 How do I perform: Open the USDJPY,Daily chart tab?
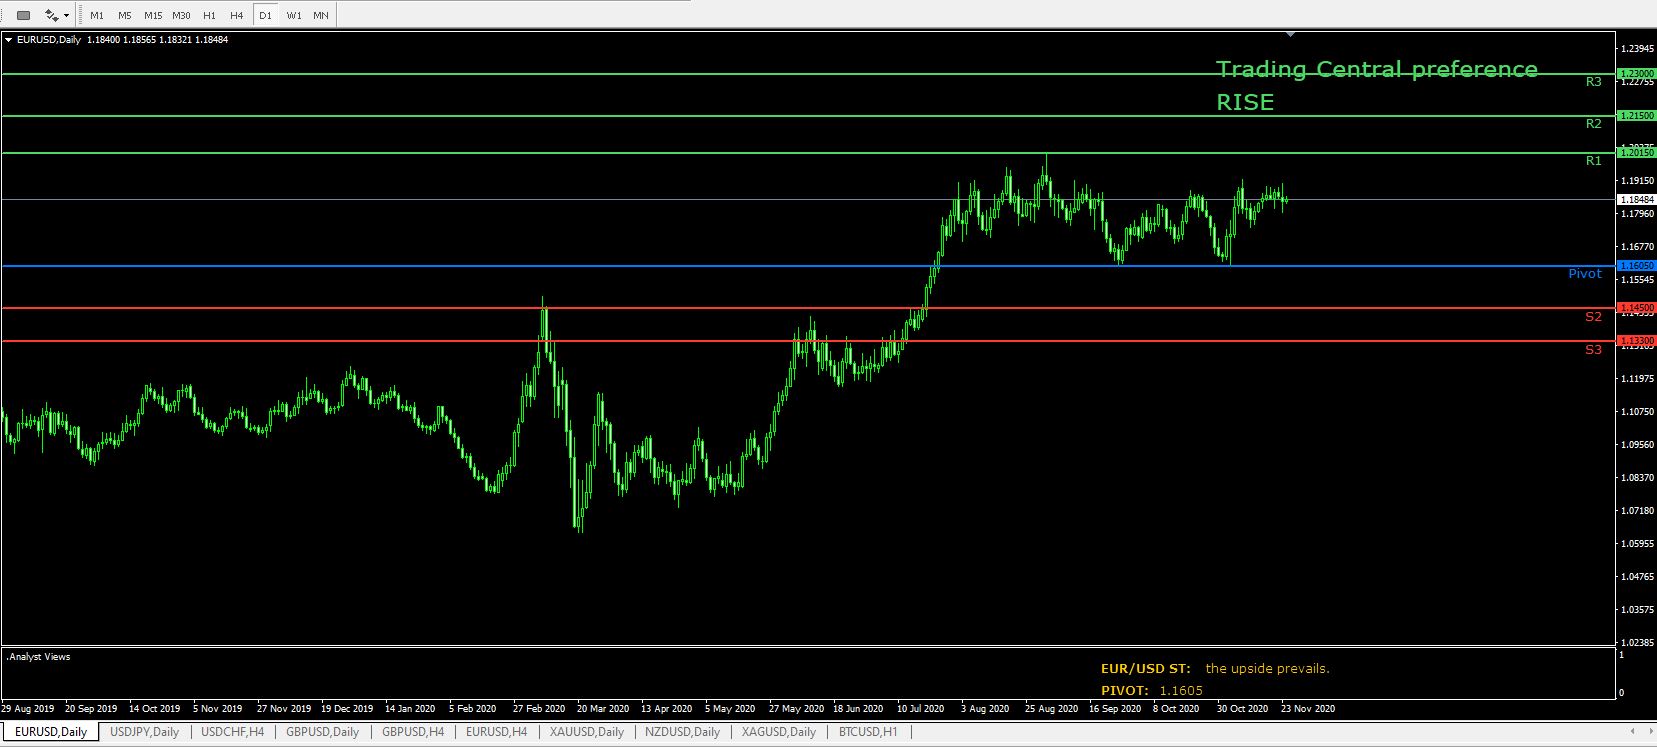tap(144, 732)
